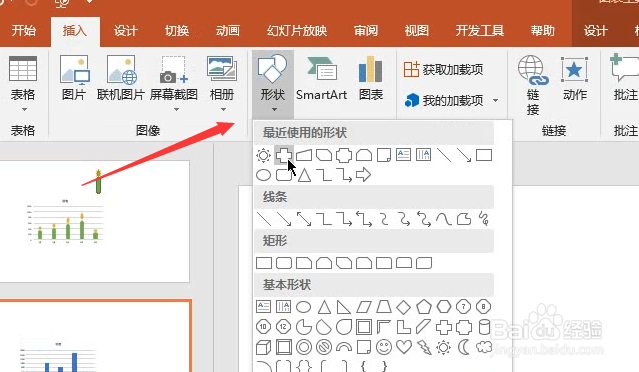639x372 pixels.
Task: Select the donut ring shape
Action: [x=304, y=347]
